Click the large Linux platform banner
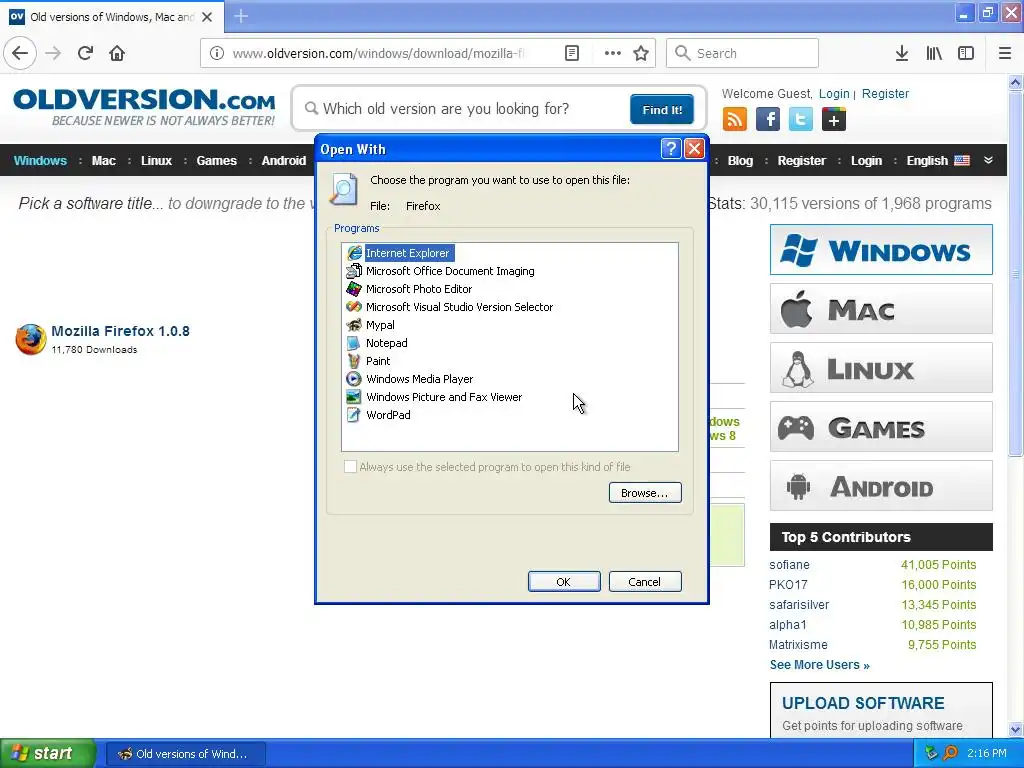This screenshot has width=1024, height=768. pyautogui.click(x=881, y=368)
